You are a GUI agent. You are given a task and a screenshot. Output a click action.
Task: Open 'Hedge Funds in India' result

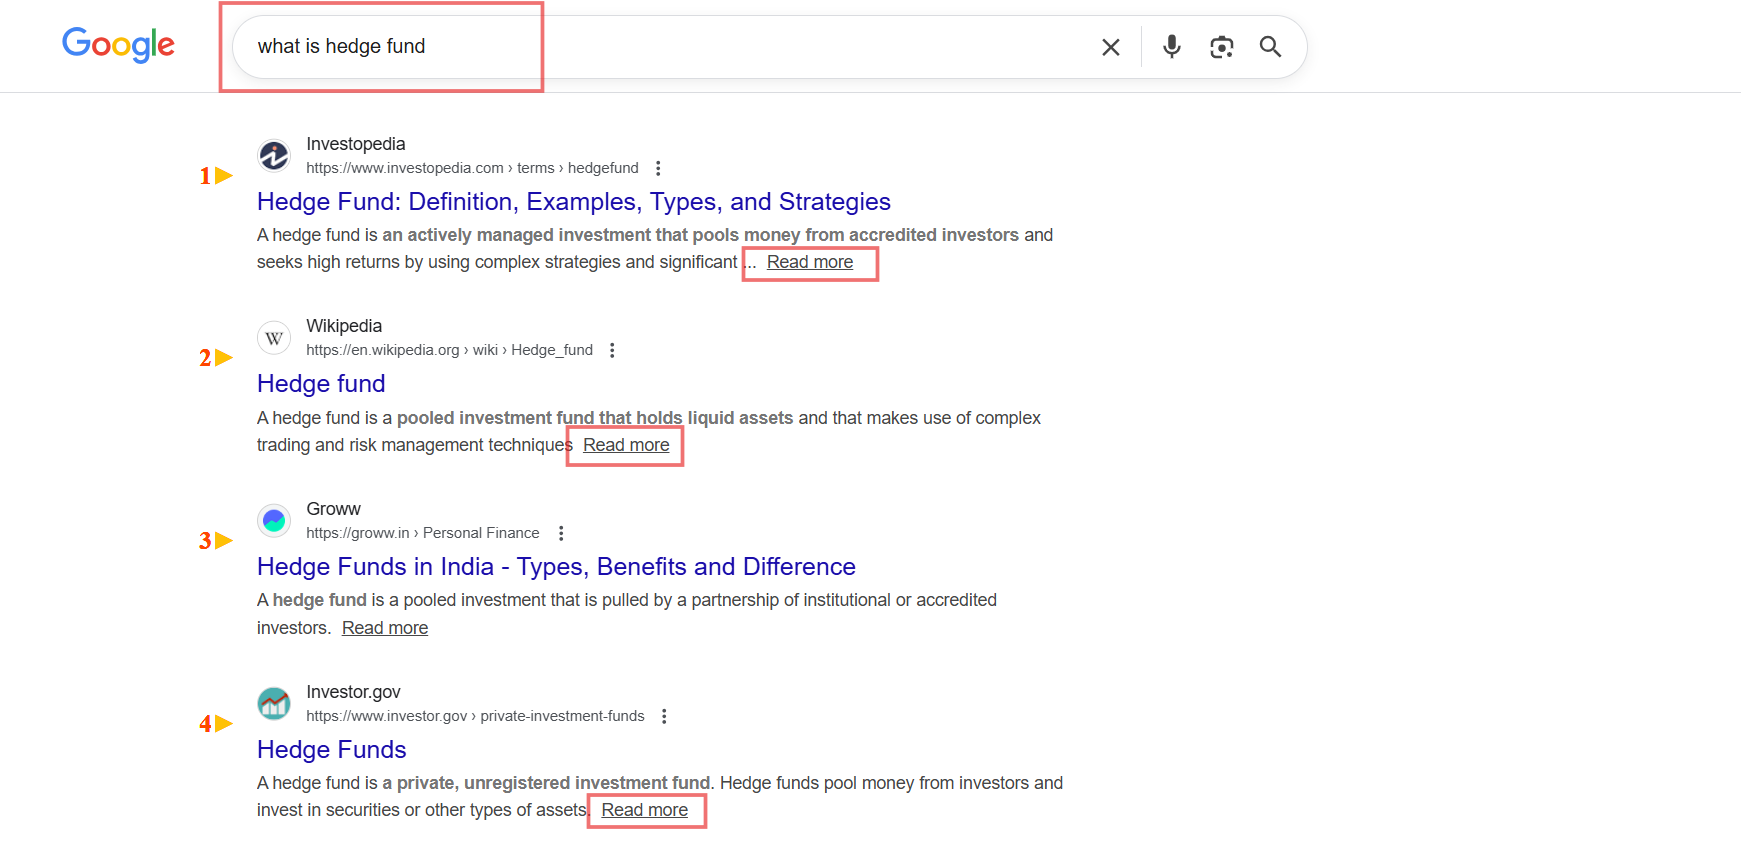556,567
